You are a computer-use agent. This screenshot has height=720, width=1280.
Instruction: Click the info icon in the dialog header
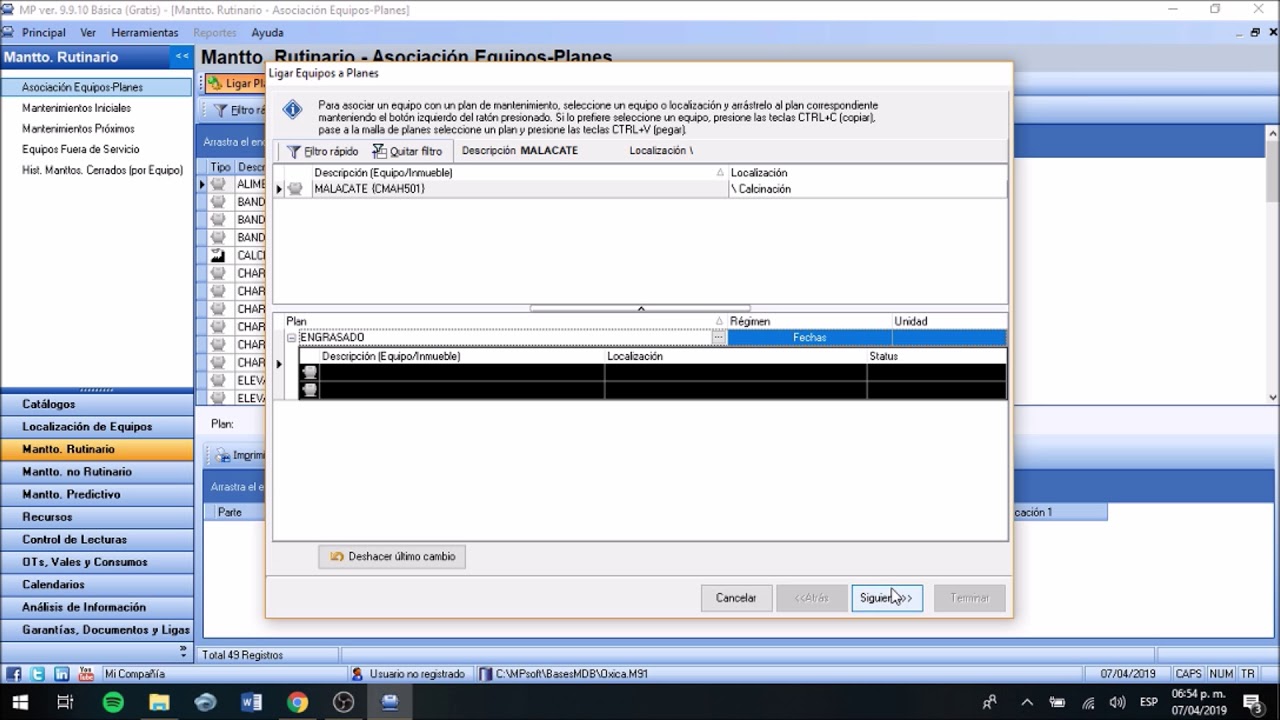click(292, 110)
